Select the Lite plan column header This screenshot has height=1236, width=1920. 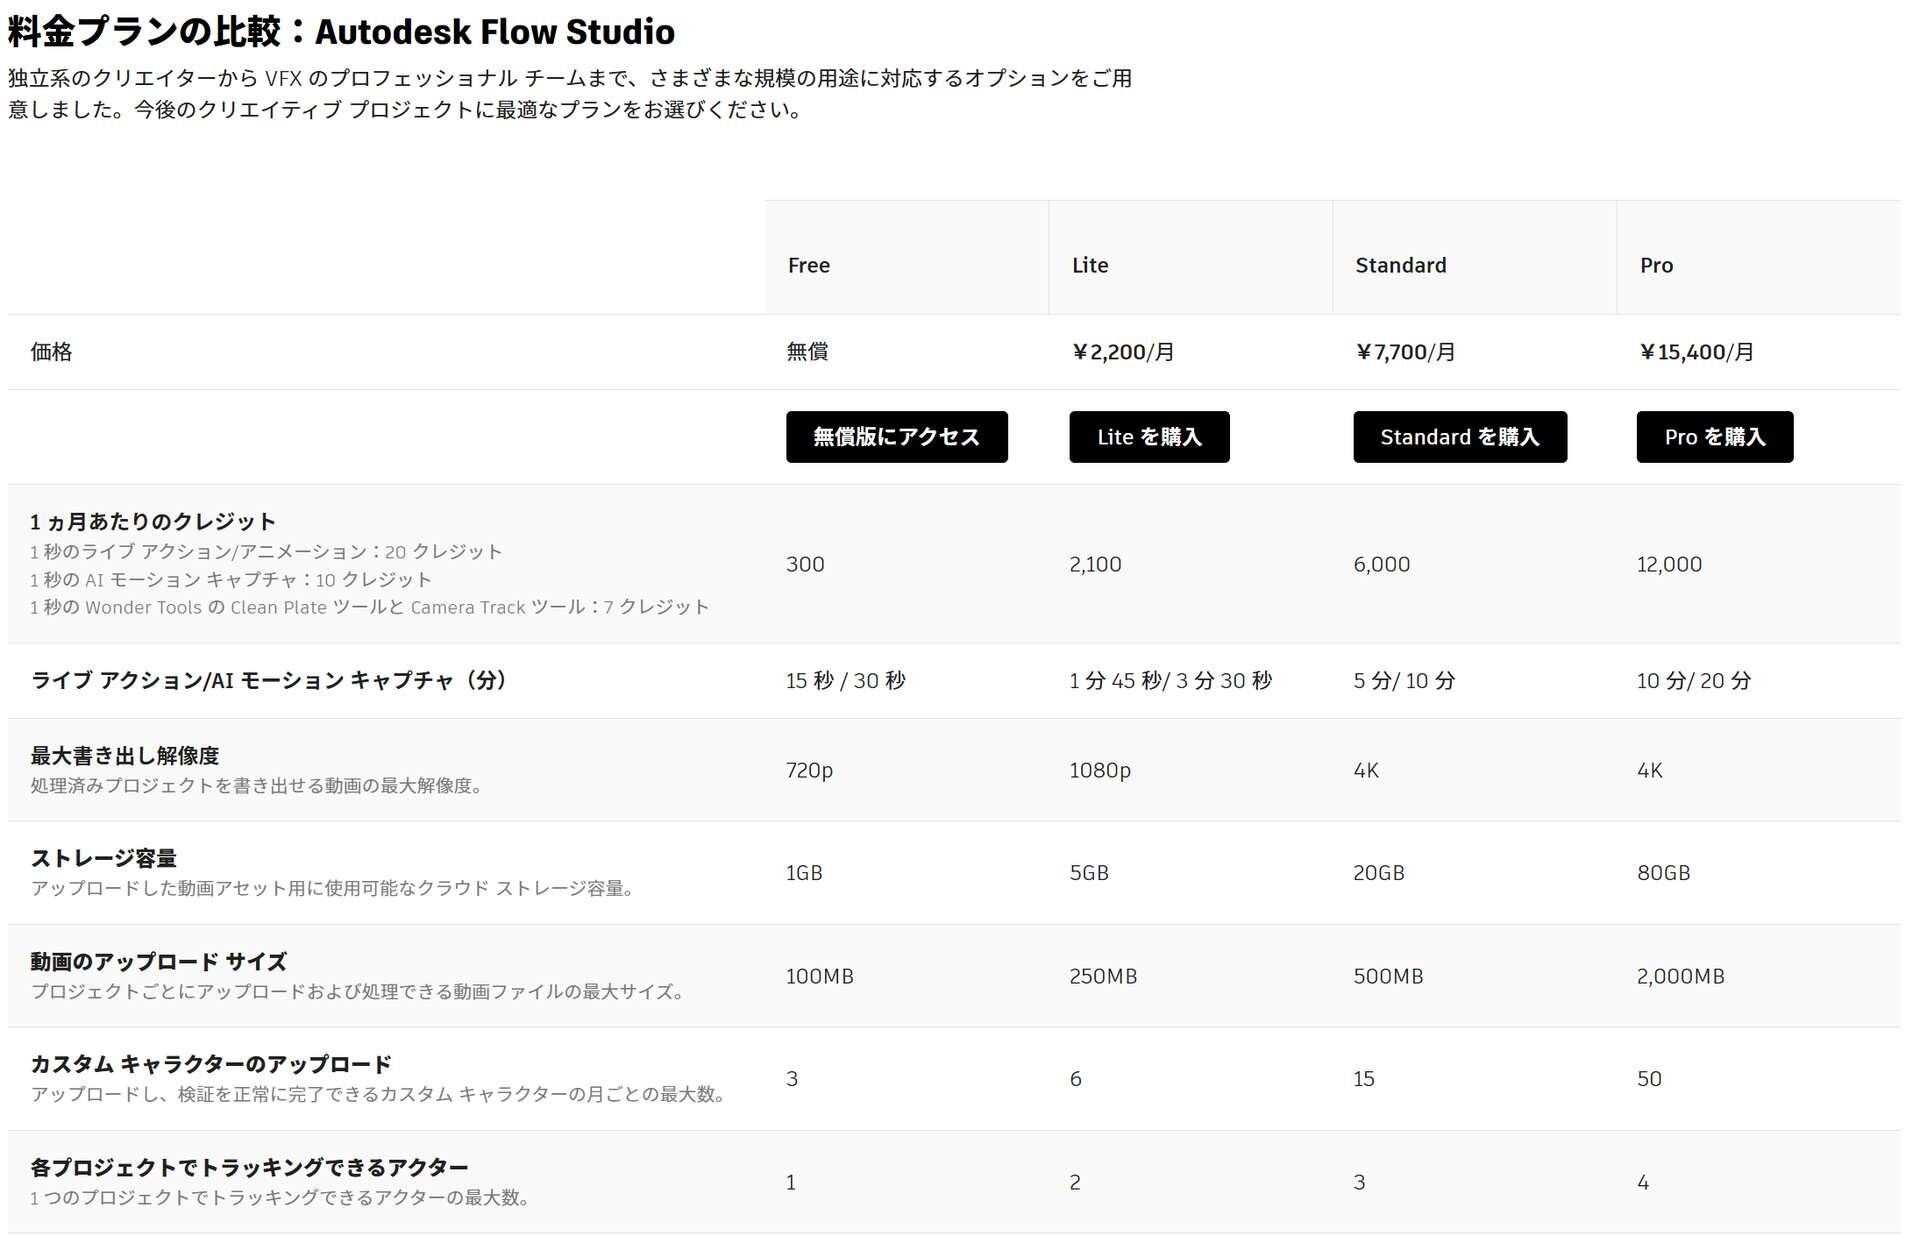click(x=1090, y=265)
